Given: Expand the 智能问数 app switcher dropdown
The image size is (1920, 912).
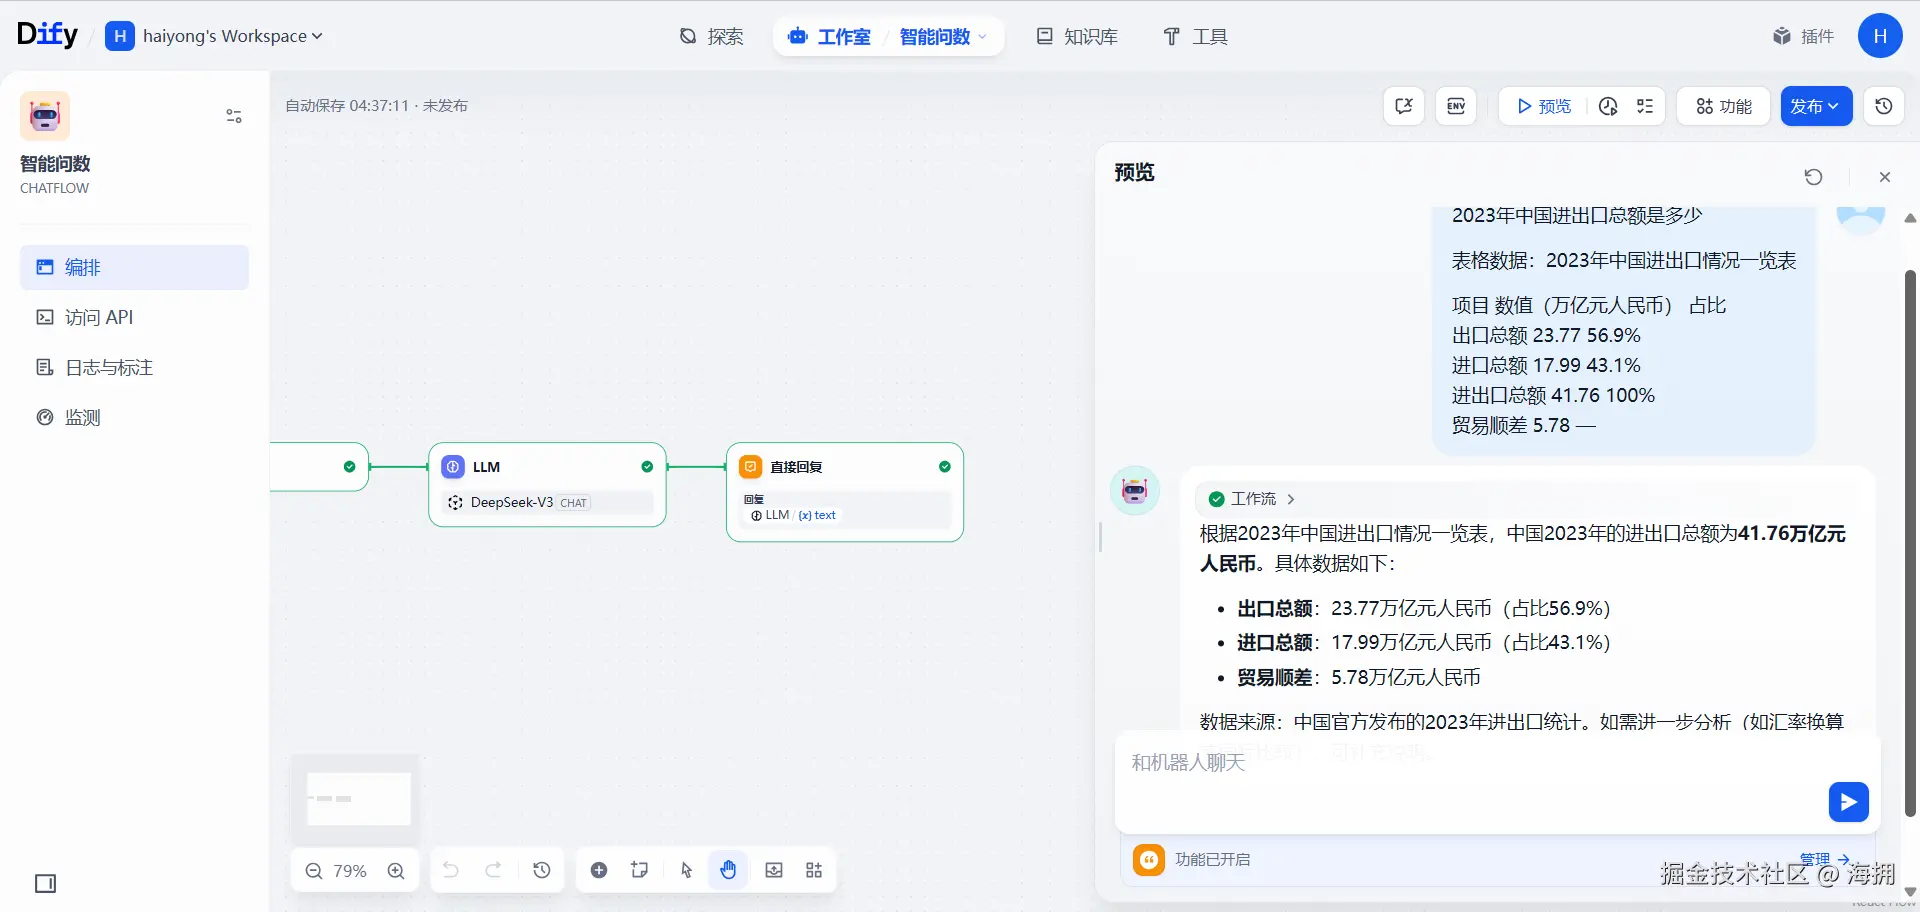Looking at the screenshot, I should (943, 37).
